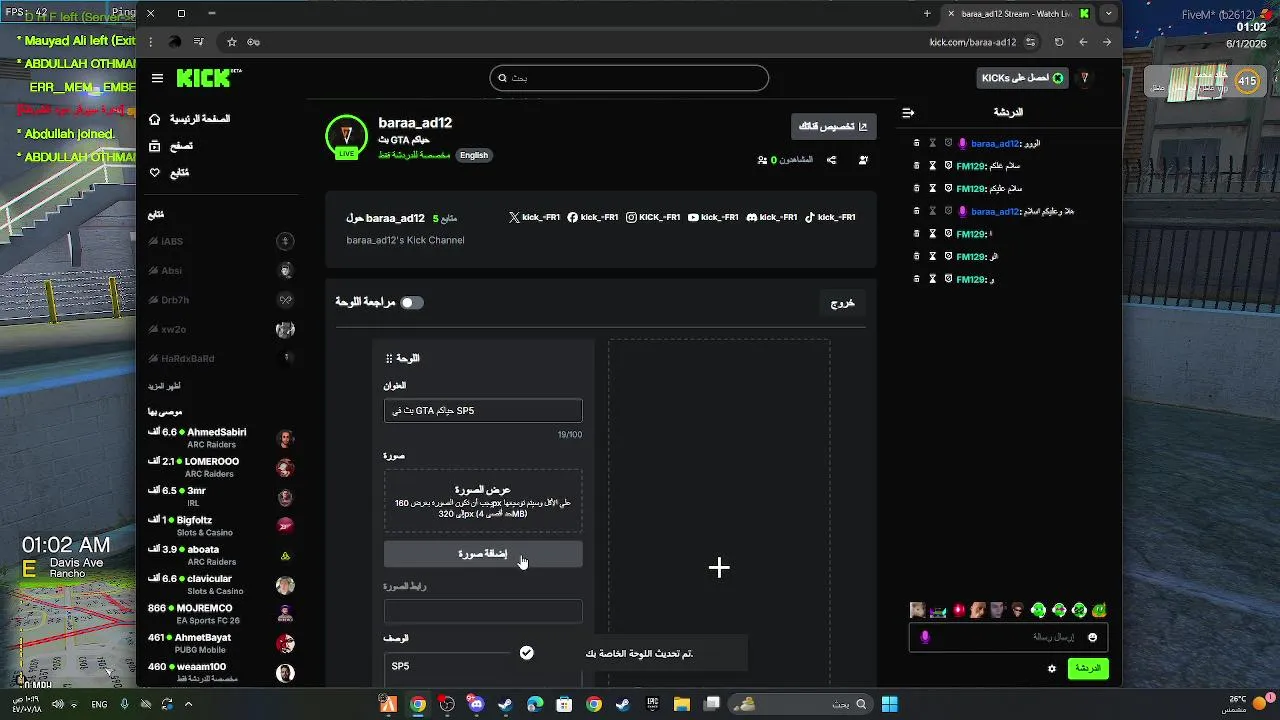Viewport: 1280px width, 720px height.
Task: Delete first baraa_ad12 chat message with trash icon
Action: [x=916, y=143]
